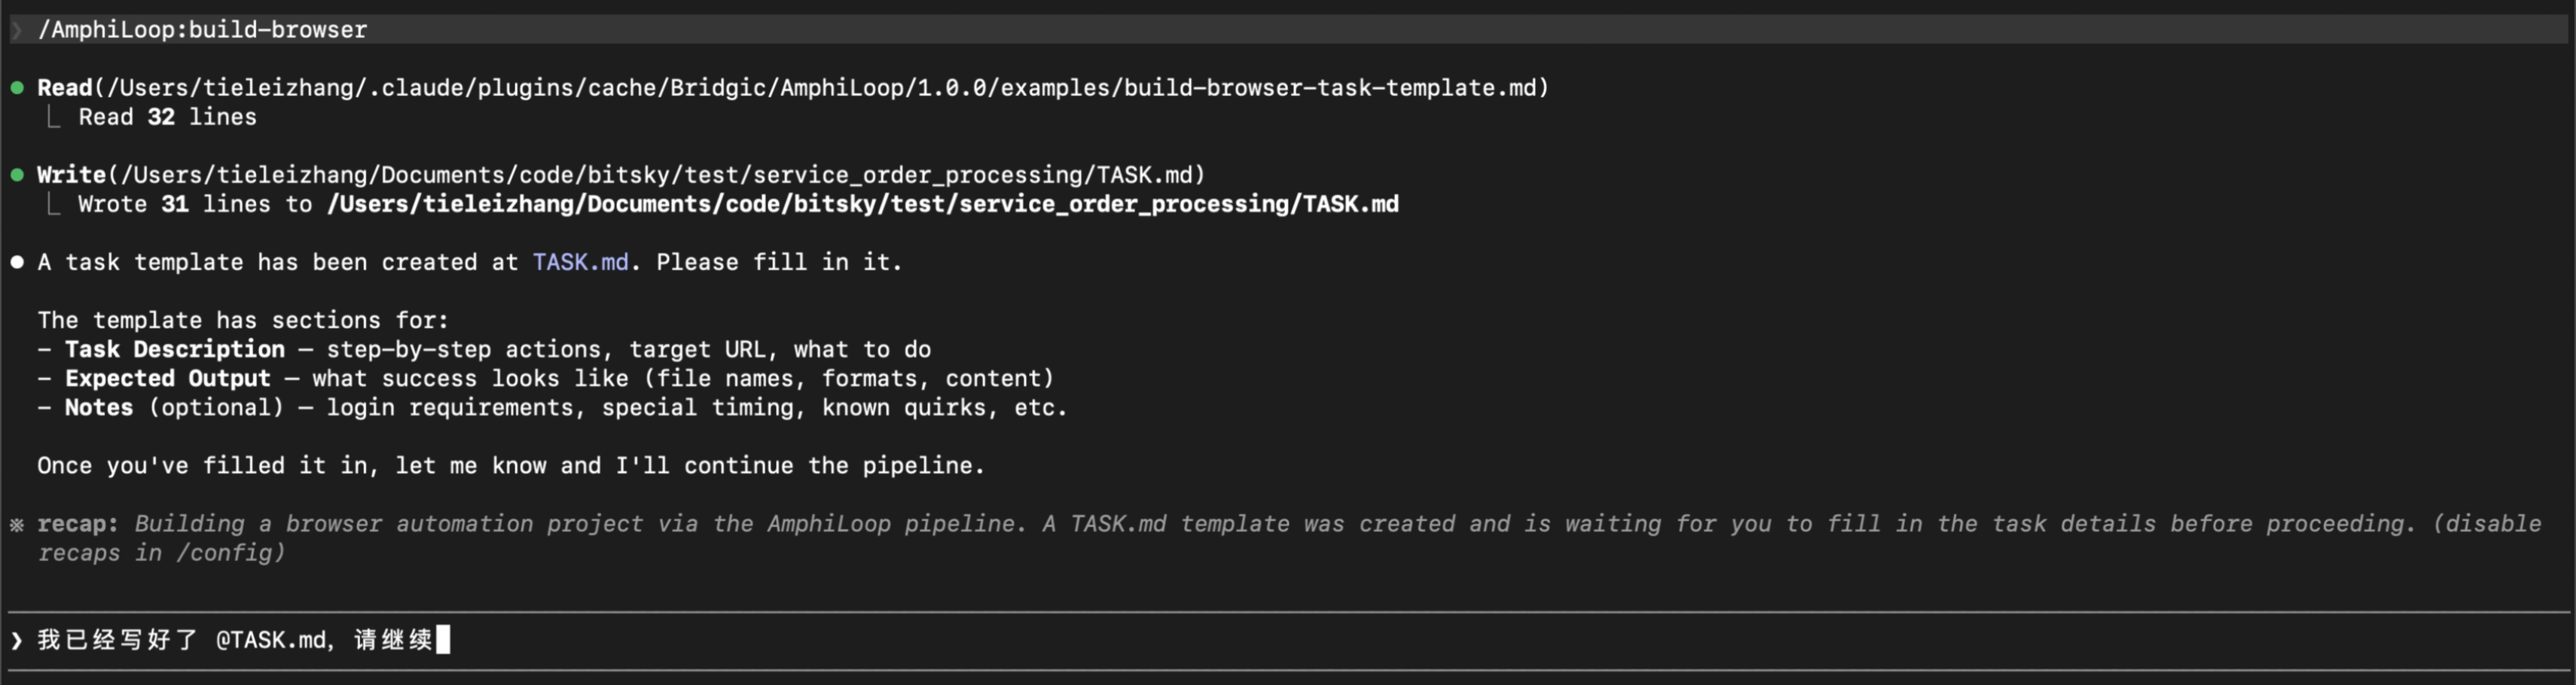The width and height of the screenshot is (2576, 685).
Task: Open the blue TASK.md link
Action: click(x=580, y=262)
